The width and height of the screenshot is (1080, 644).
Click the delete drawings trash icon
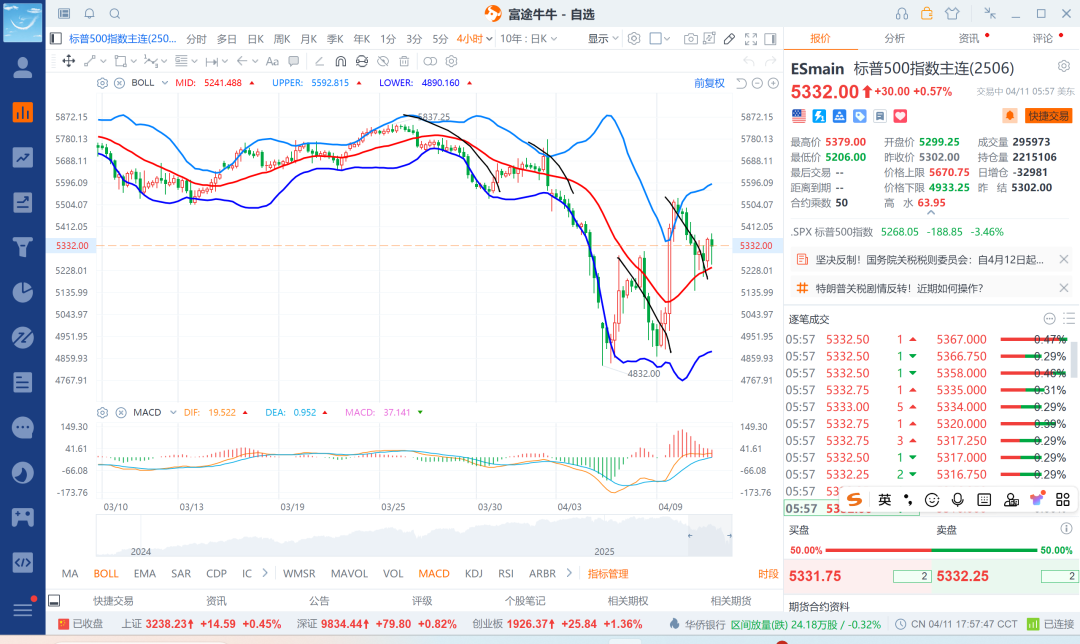tap(404, 61)
